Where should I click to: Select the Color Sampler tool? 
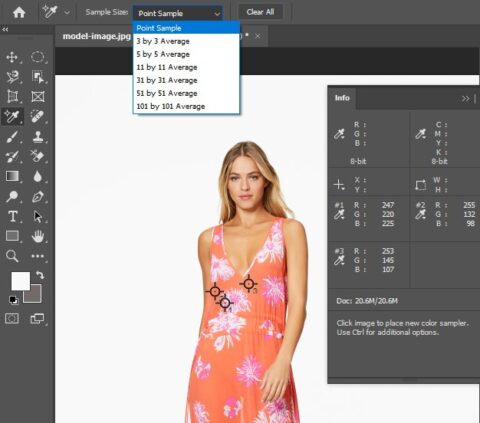[12, 116]
